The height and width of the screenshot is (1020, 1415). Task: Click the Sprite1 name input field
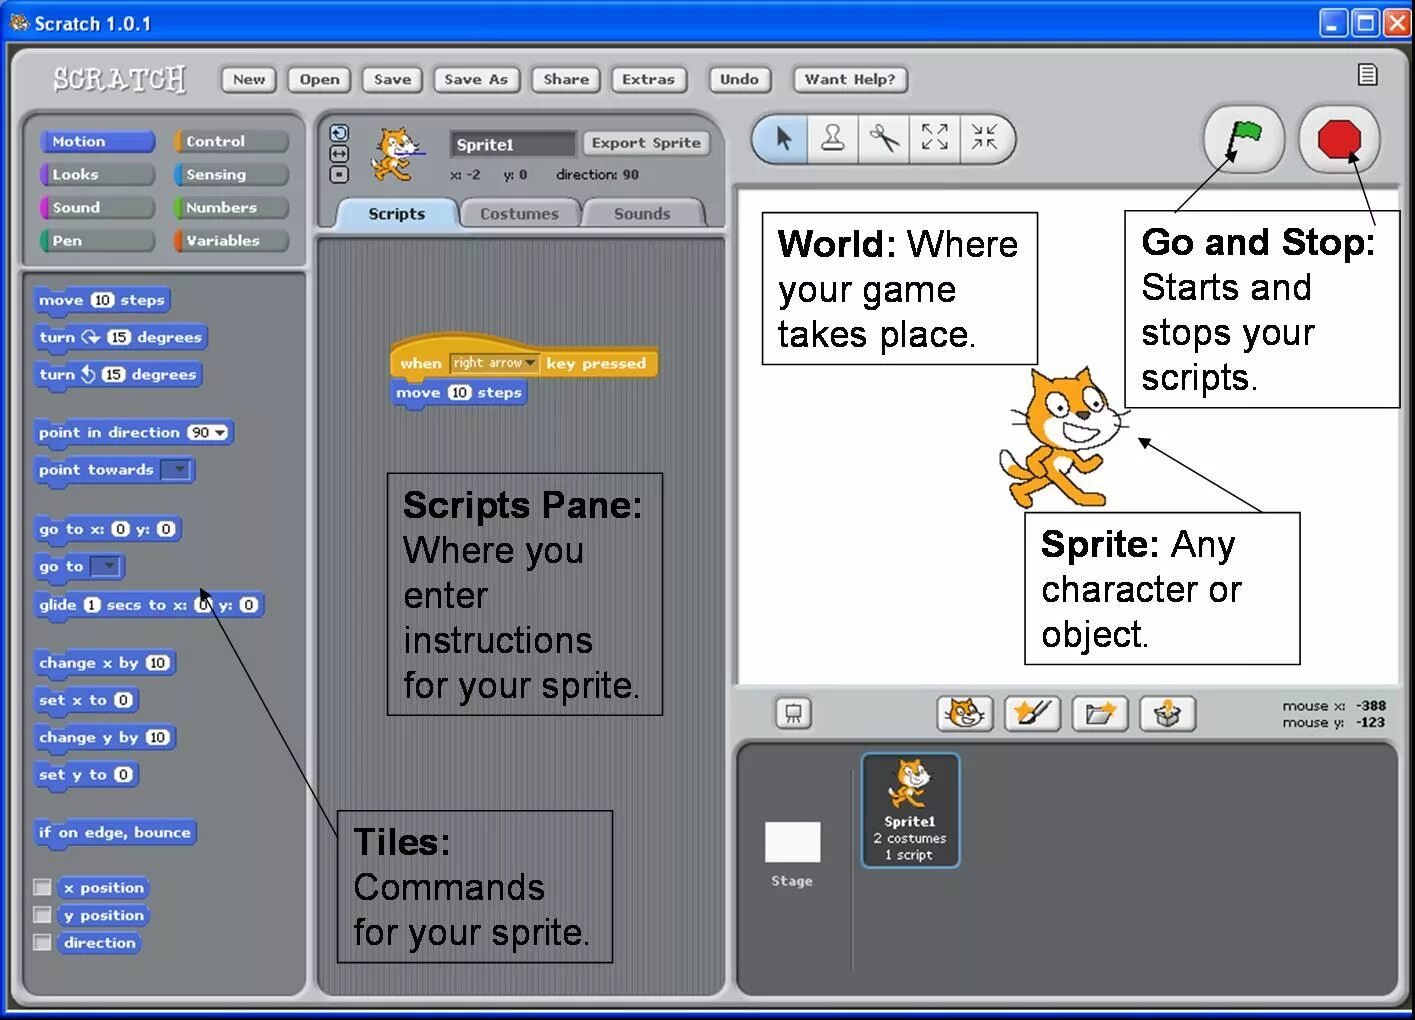[x=512, y=144]
